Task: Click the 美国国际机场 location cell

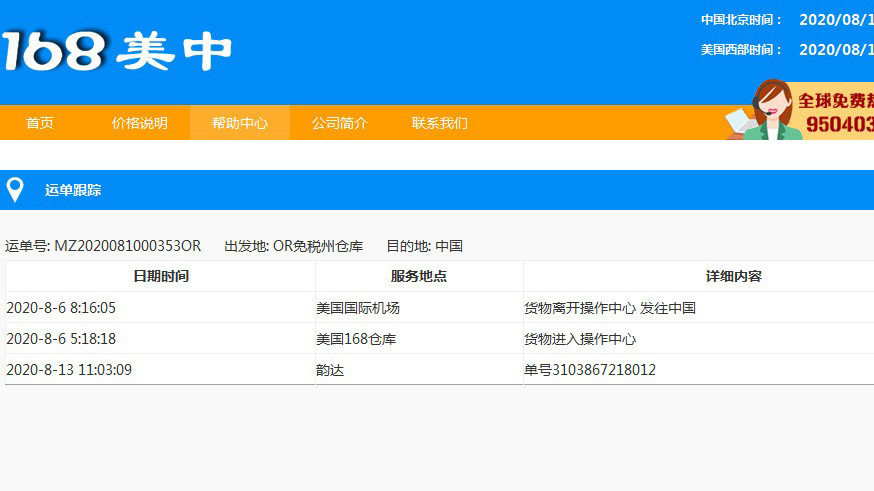Action: [x=357, y=308]
